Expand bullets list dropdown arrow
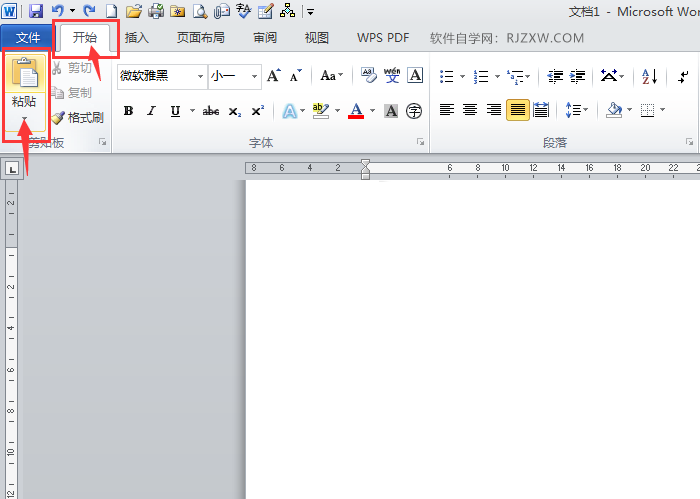 (x=462, y=76)
